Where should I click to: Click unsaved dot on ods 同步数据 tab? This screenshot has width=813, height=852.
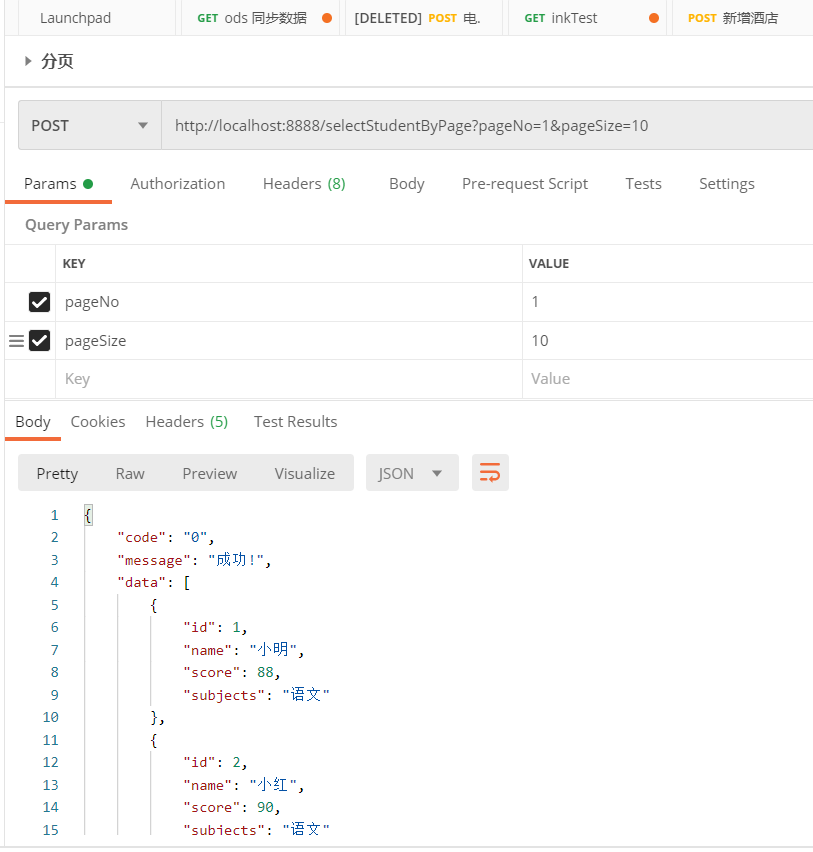327,18
